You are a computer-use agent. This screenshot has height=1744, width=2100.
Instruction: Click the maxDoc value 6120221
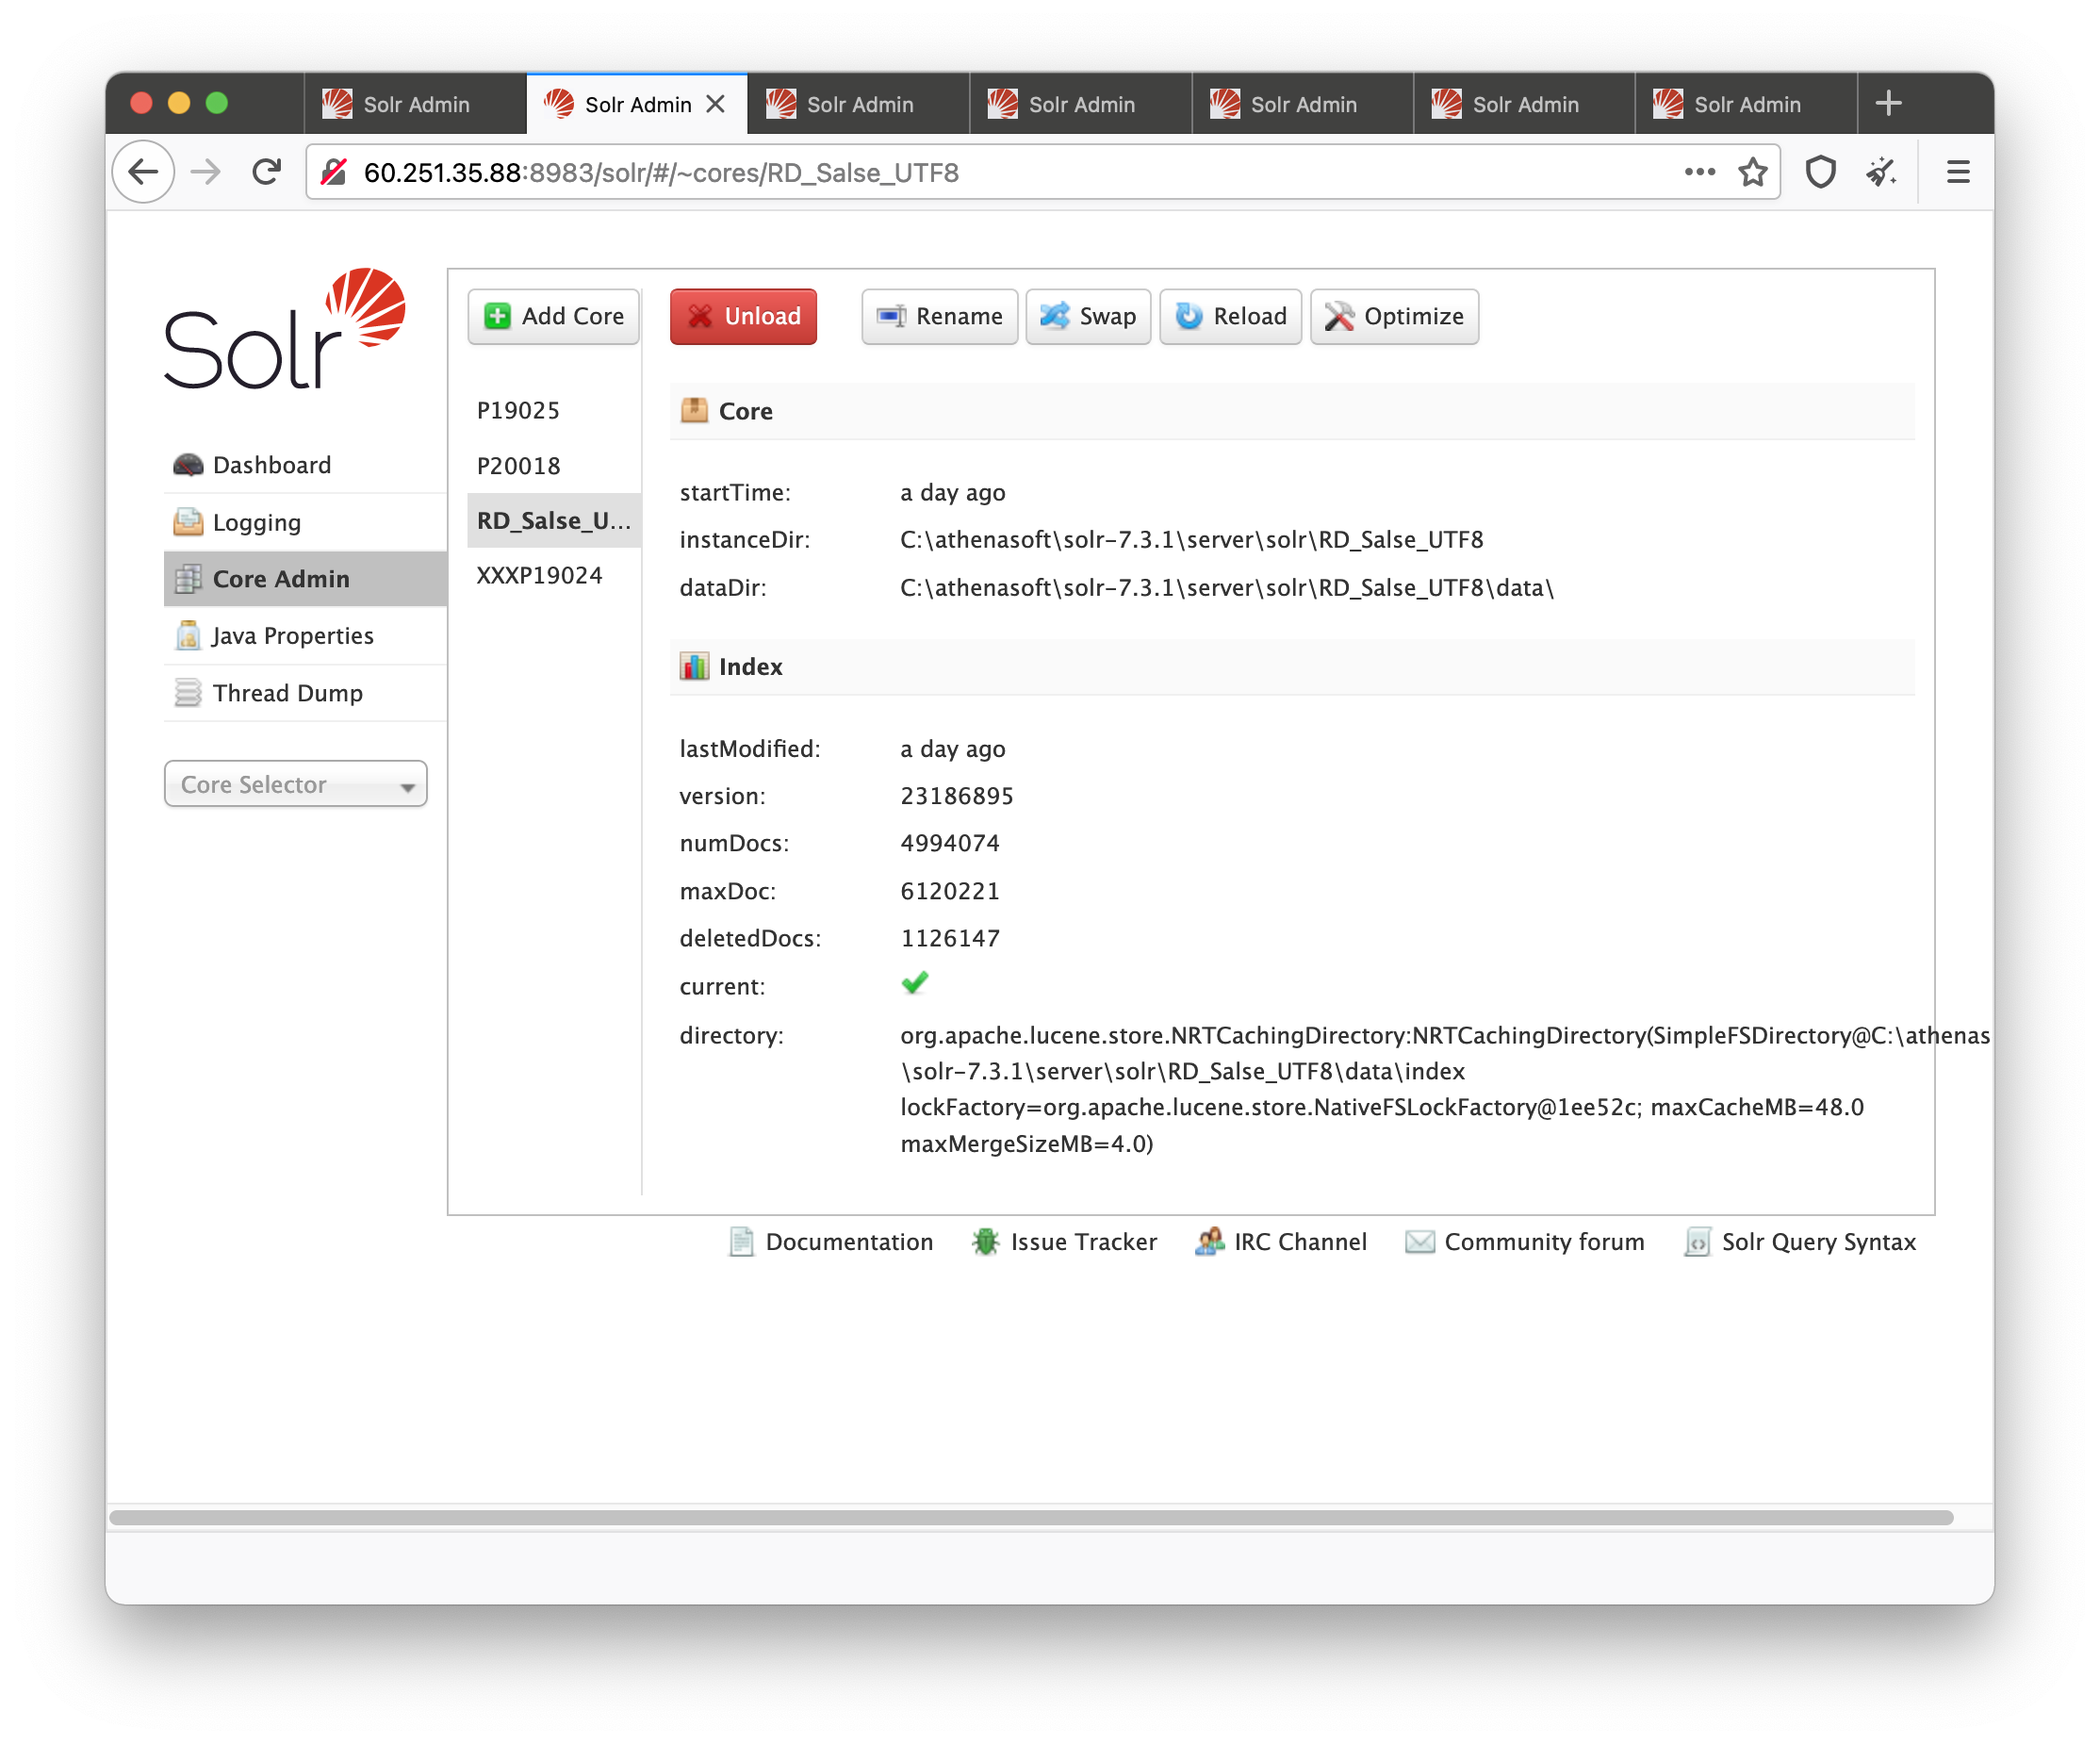[950, 891]
